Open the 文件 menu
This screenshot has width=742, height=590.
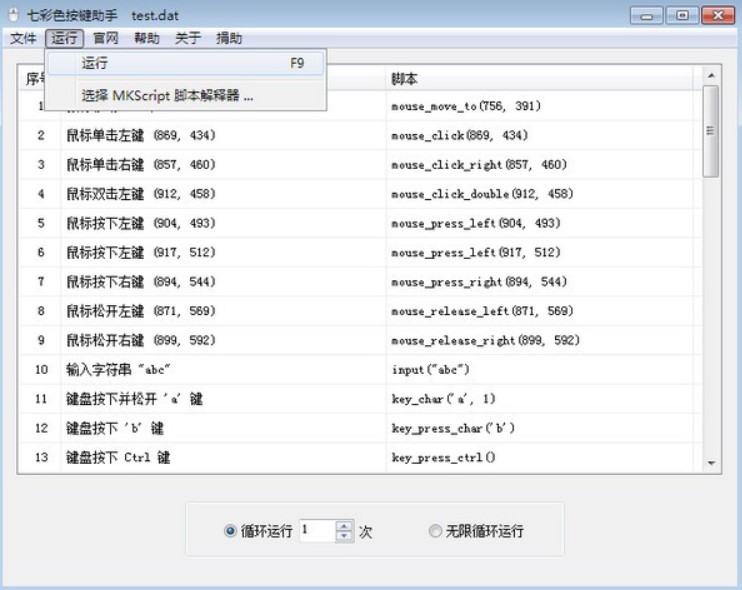(x=23, y=38)
